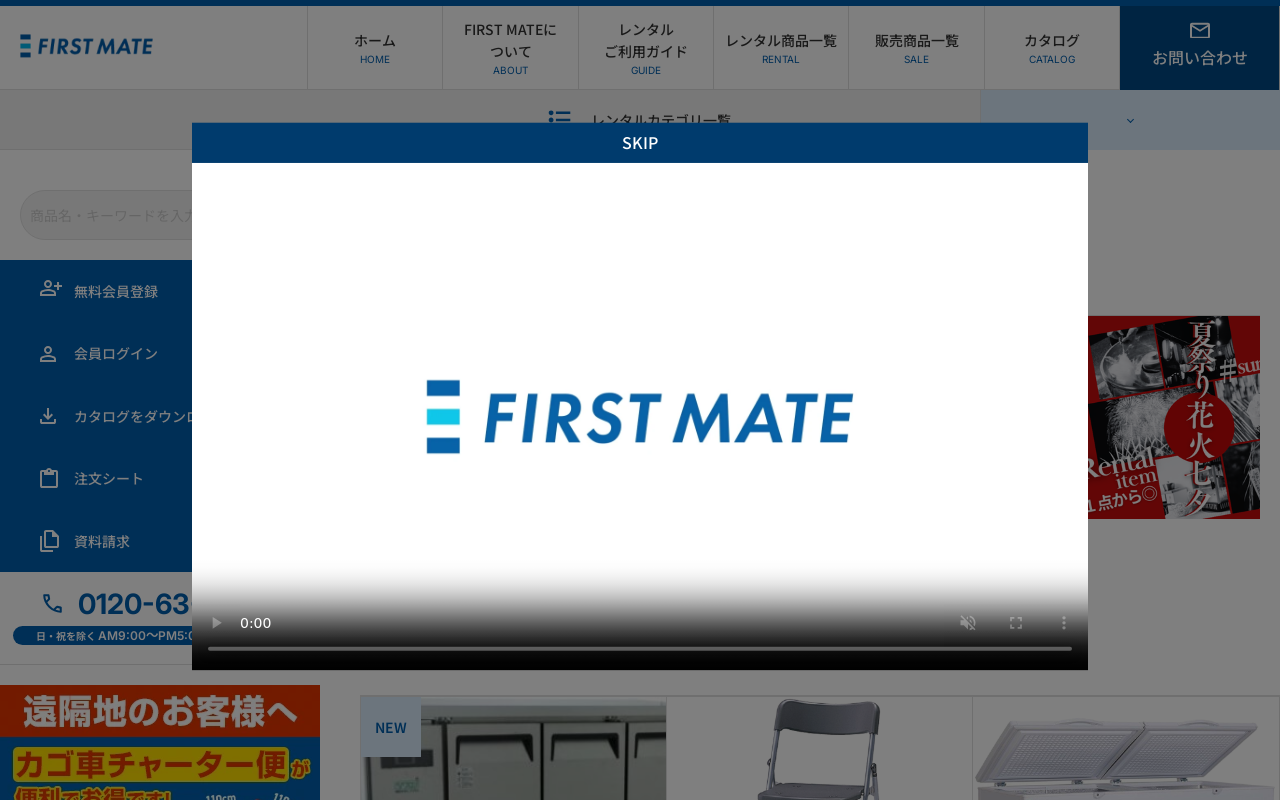Open FIRST MATEについて ABOUT menu
Image resolution: width=1280 pixels, height=800 pixels.
coord(510,48)
